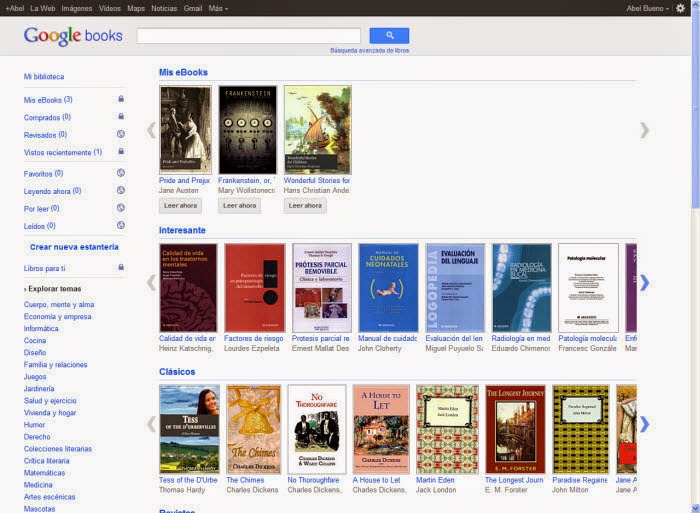Click the Mis eBooks section heading
This screenshot has height=513, width=700.
click(x=183, y=72)
